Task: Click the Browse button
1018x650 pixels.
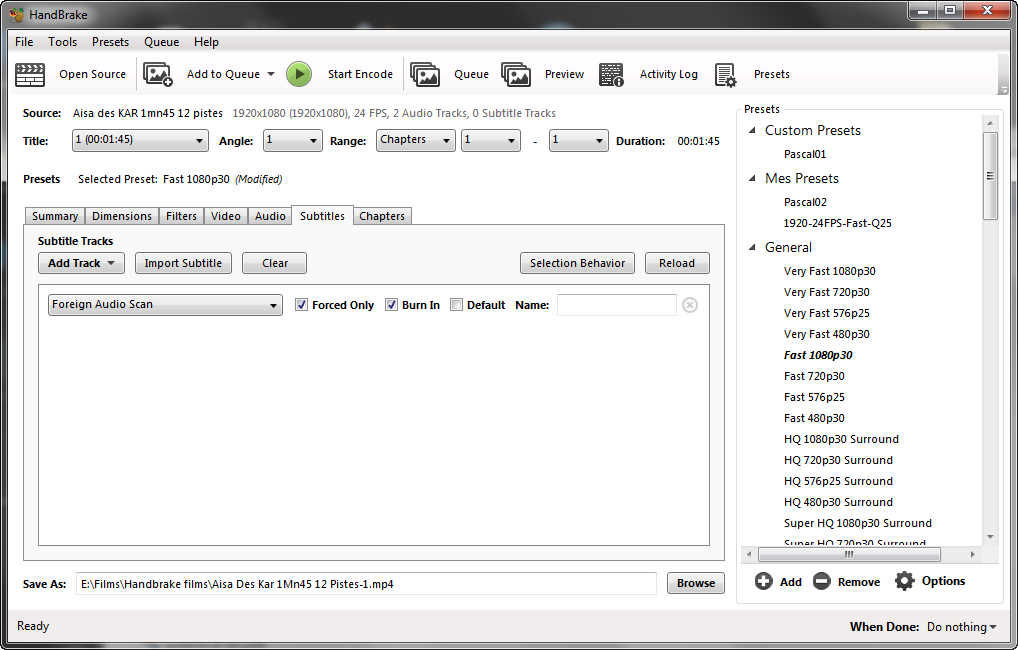Action: [x=696, y=583]
